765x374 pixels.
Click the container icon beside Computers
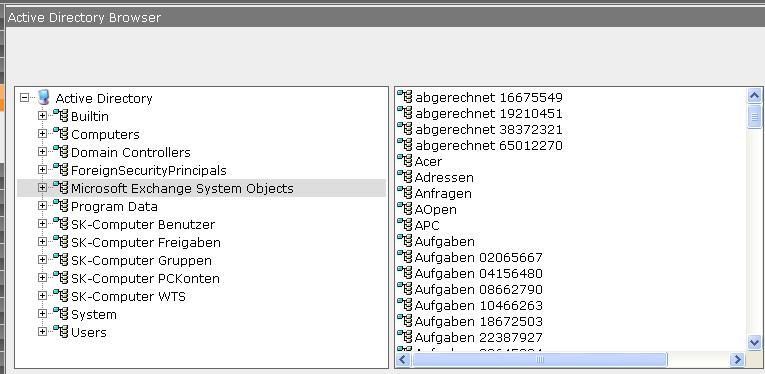[x=60, y=134]
